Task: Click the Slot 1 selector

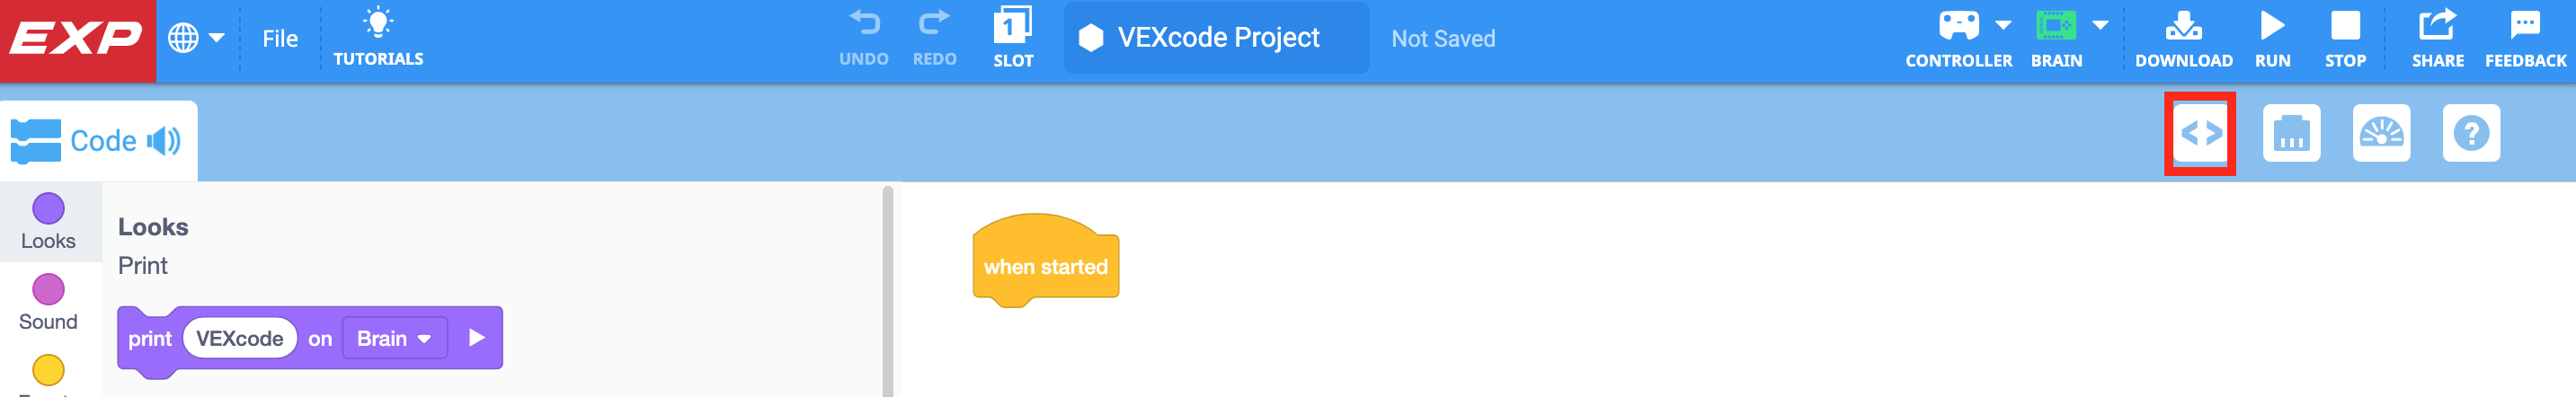Action: (x=1012, y=38)
